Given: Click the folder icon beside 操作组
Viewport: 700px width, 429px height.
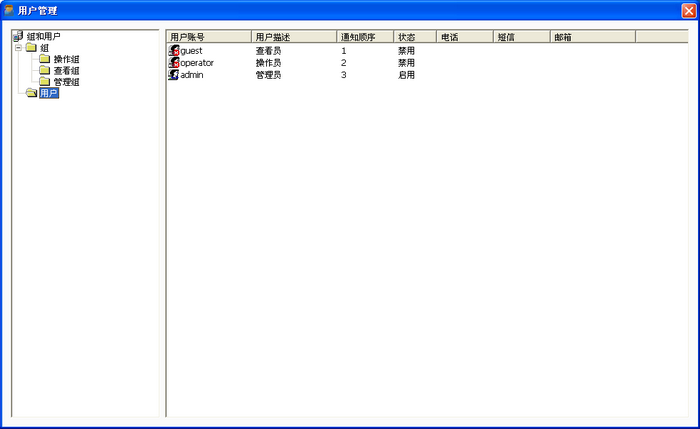Looking at the screenshot, I should pyautogui.click(x=44, y=59).
